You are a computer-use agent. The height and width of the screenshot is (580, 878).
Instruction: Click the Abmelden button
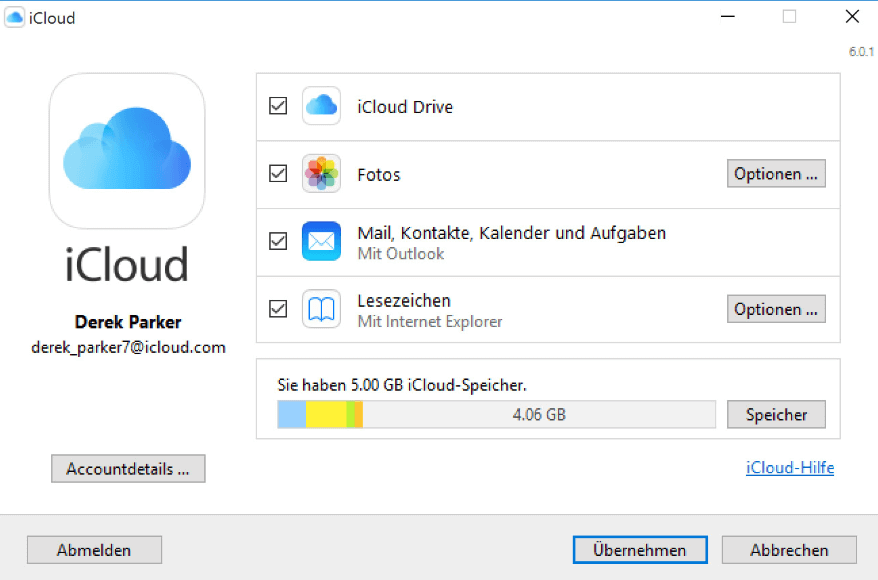(94, 550)
